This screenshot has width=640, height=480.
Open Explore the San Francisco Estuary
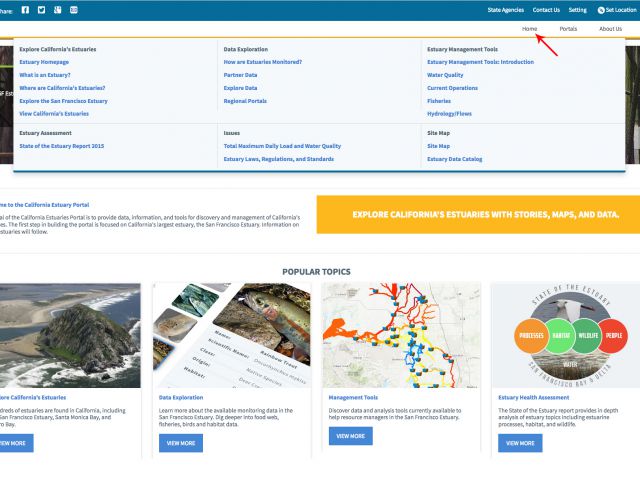[x=63, y=101]
